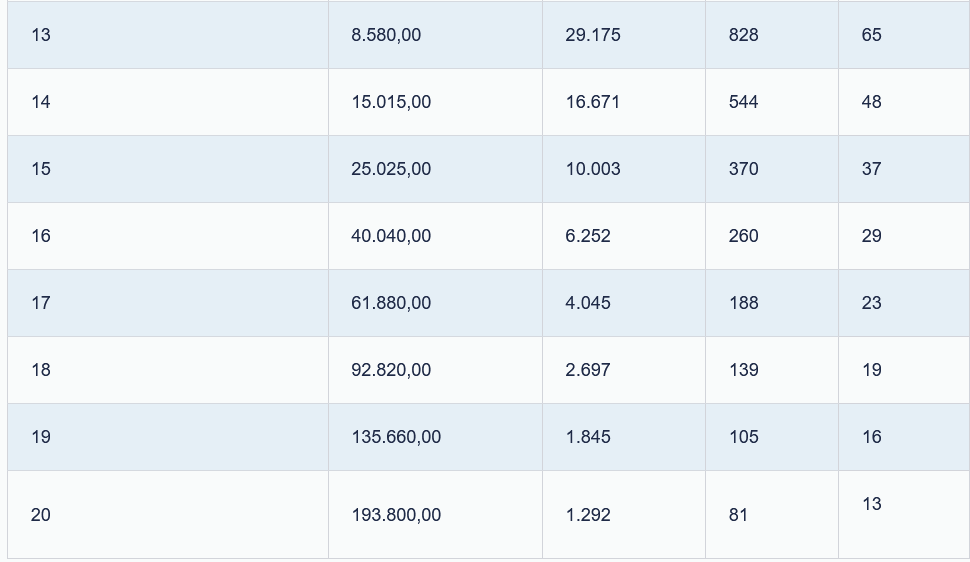Select the 4.045 cell

(588, 303)
